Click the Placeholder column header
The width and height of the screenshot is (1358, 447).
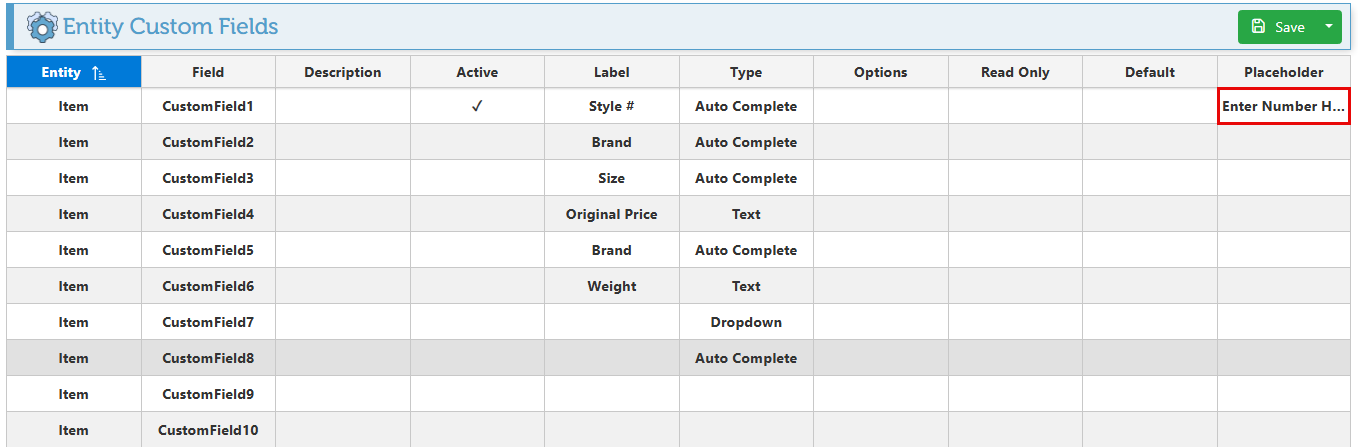pyautogui.click(x=1283, y=72)
